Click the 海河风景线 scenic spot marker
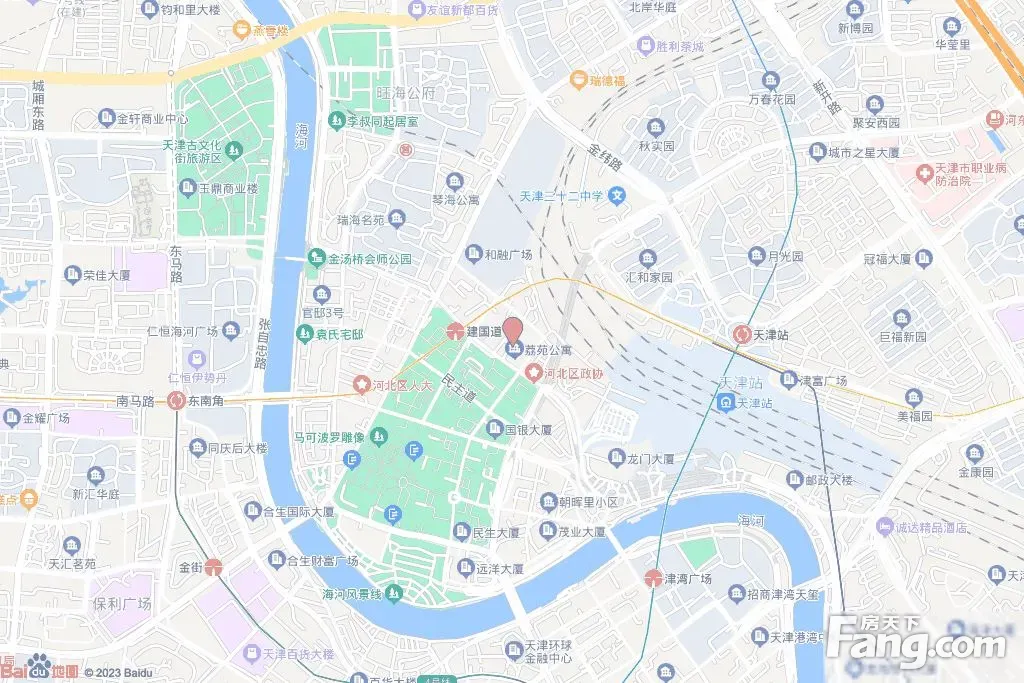The height and width of the screenshot is (683, 1024). click(393, 594)
